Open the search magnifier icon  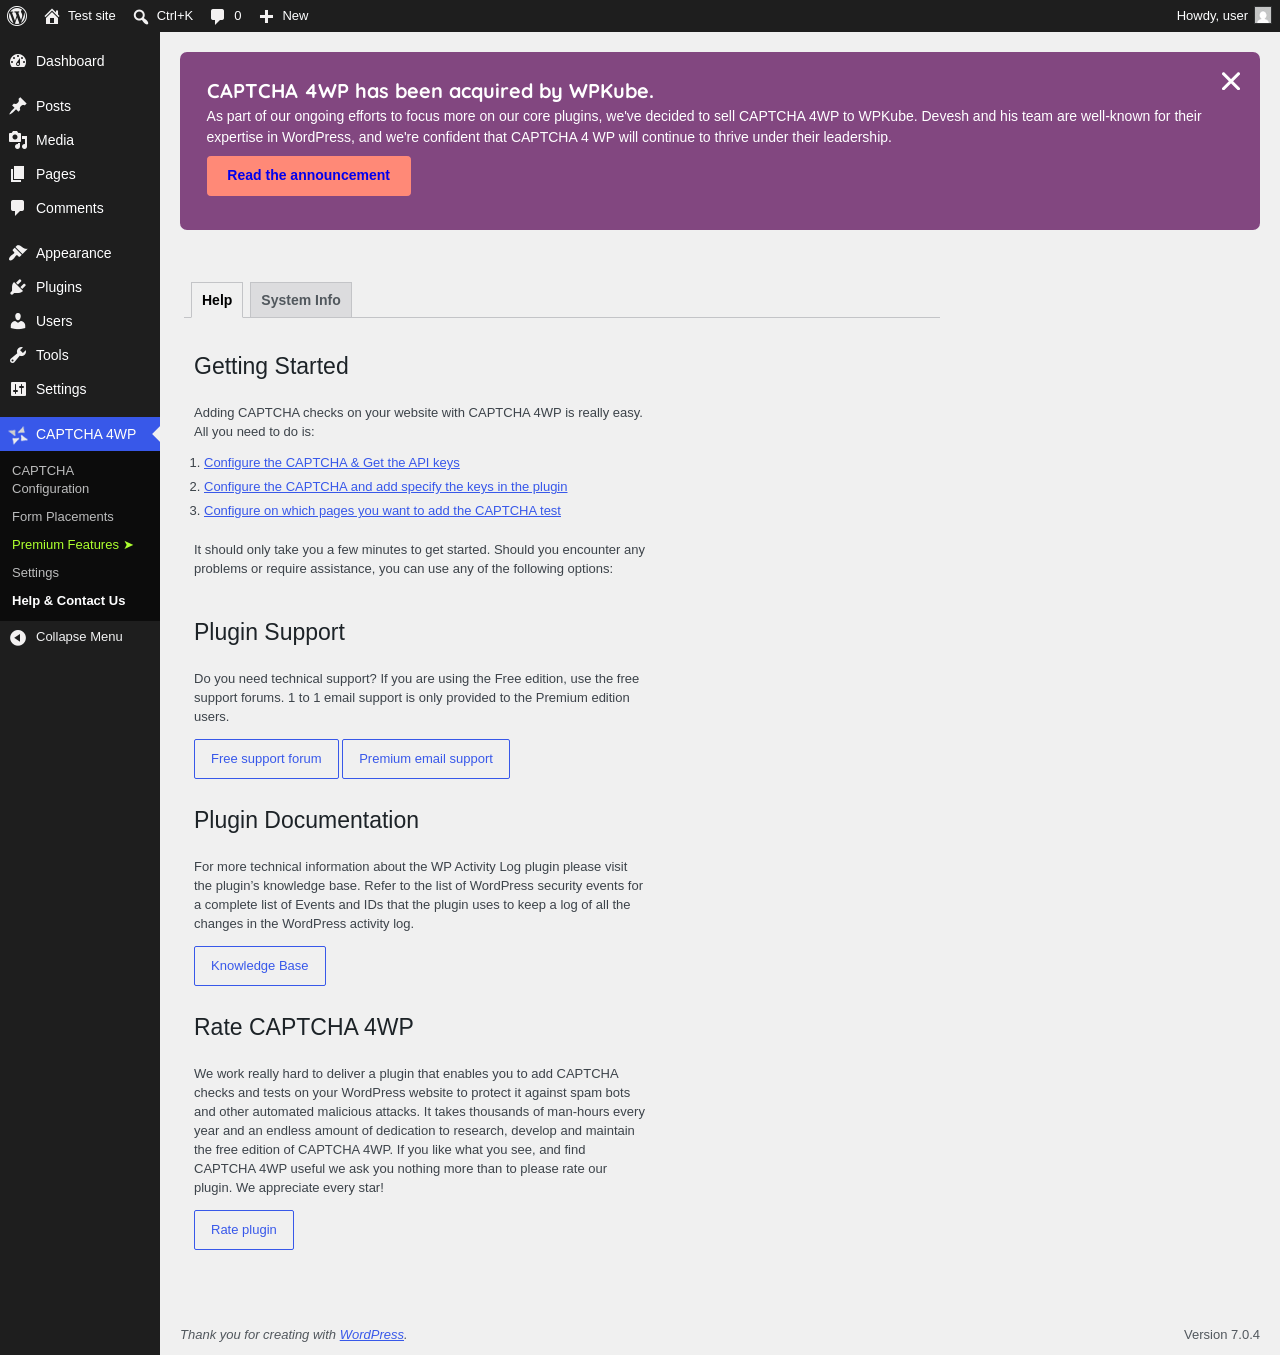click(x=141, y=16)
